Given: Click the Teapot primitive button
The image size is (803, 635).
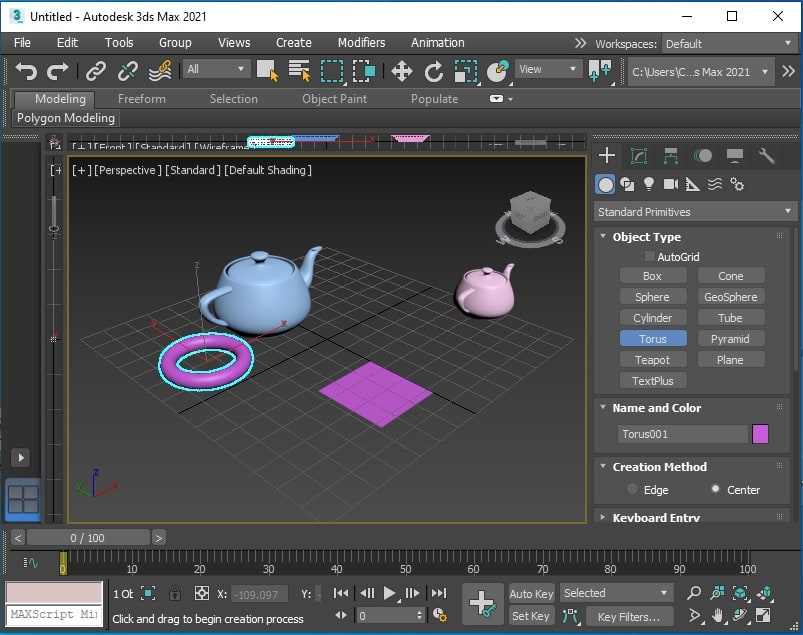Looking at the screenshot, I should coord(653,360).
